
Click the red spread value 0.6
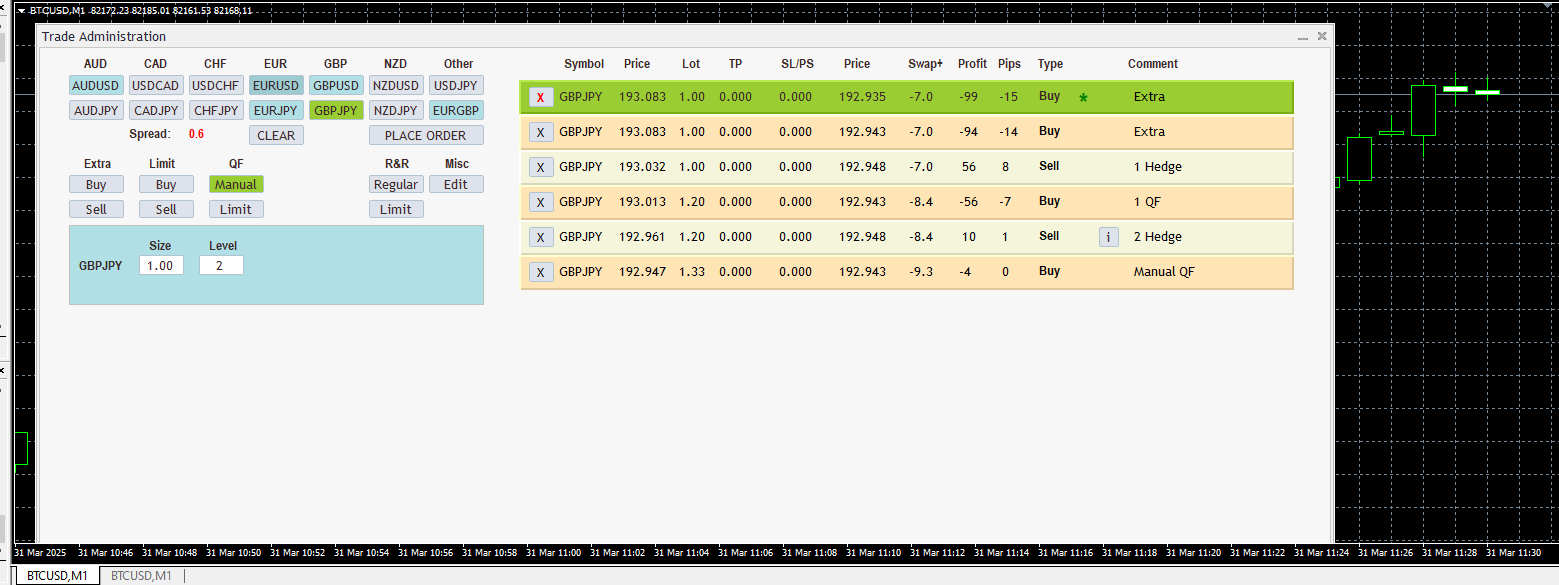(196, 134)
